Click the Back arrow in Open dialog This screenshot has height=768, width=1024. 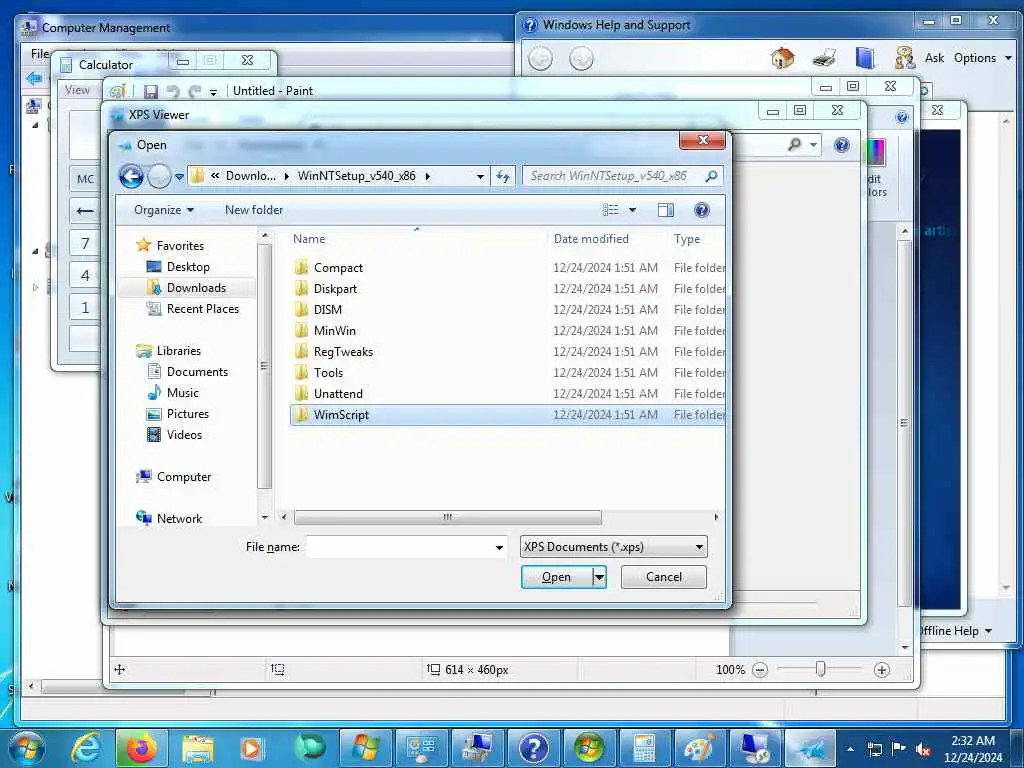click(x=131, y=176)
